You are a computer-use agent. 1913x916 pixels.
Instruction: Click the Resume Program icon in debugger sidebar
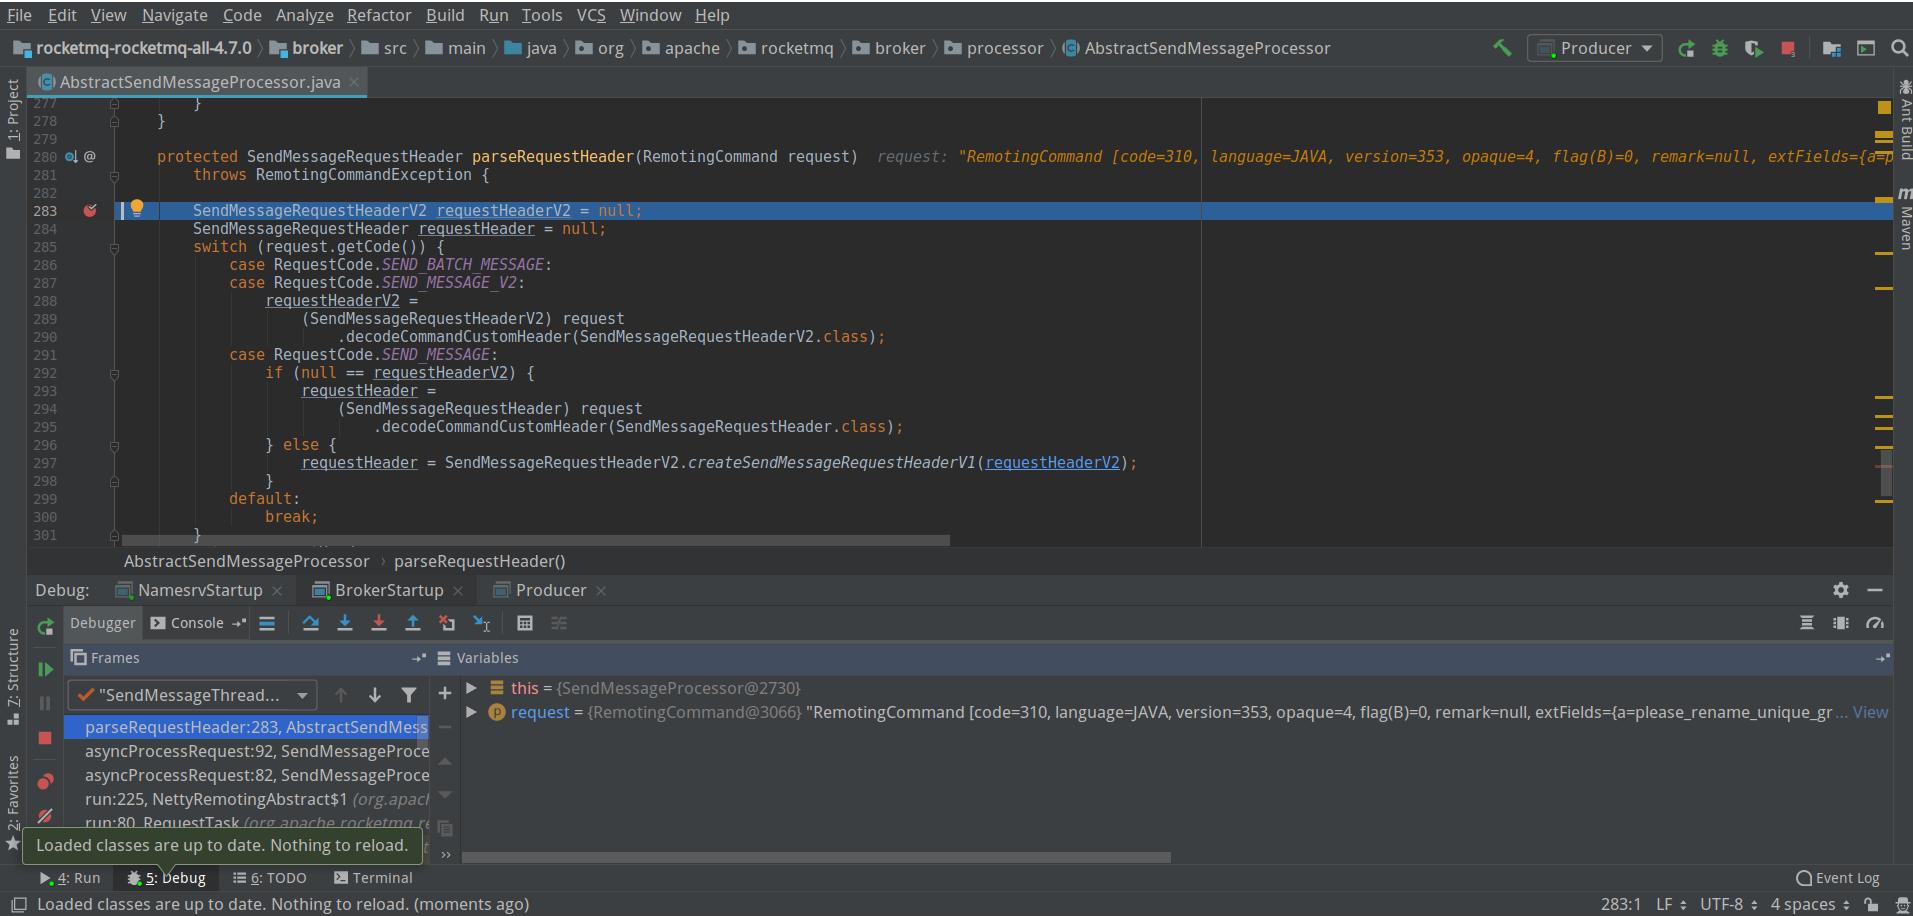45,668
